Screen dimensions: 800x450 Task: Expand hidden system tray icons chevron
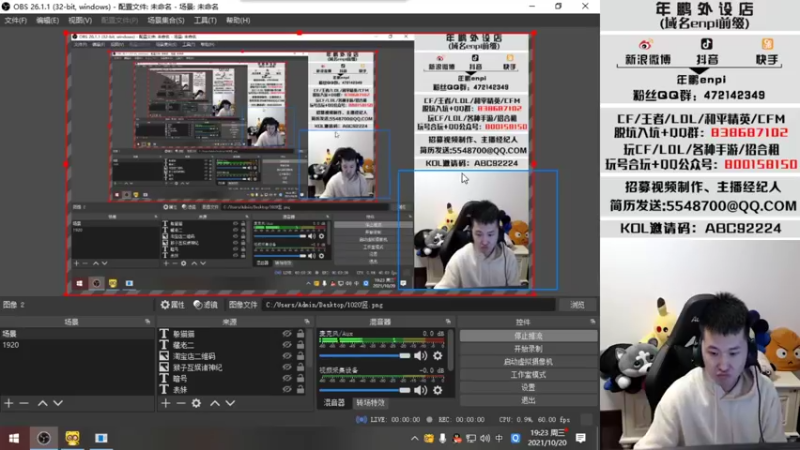coord(414,438)
